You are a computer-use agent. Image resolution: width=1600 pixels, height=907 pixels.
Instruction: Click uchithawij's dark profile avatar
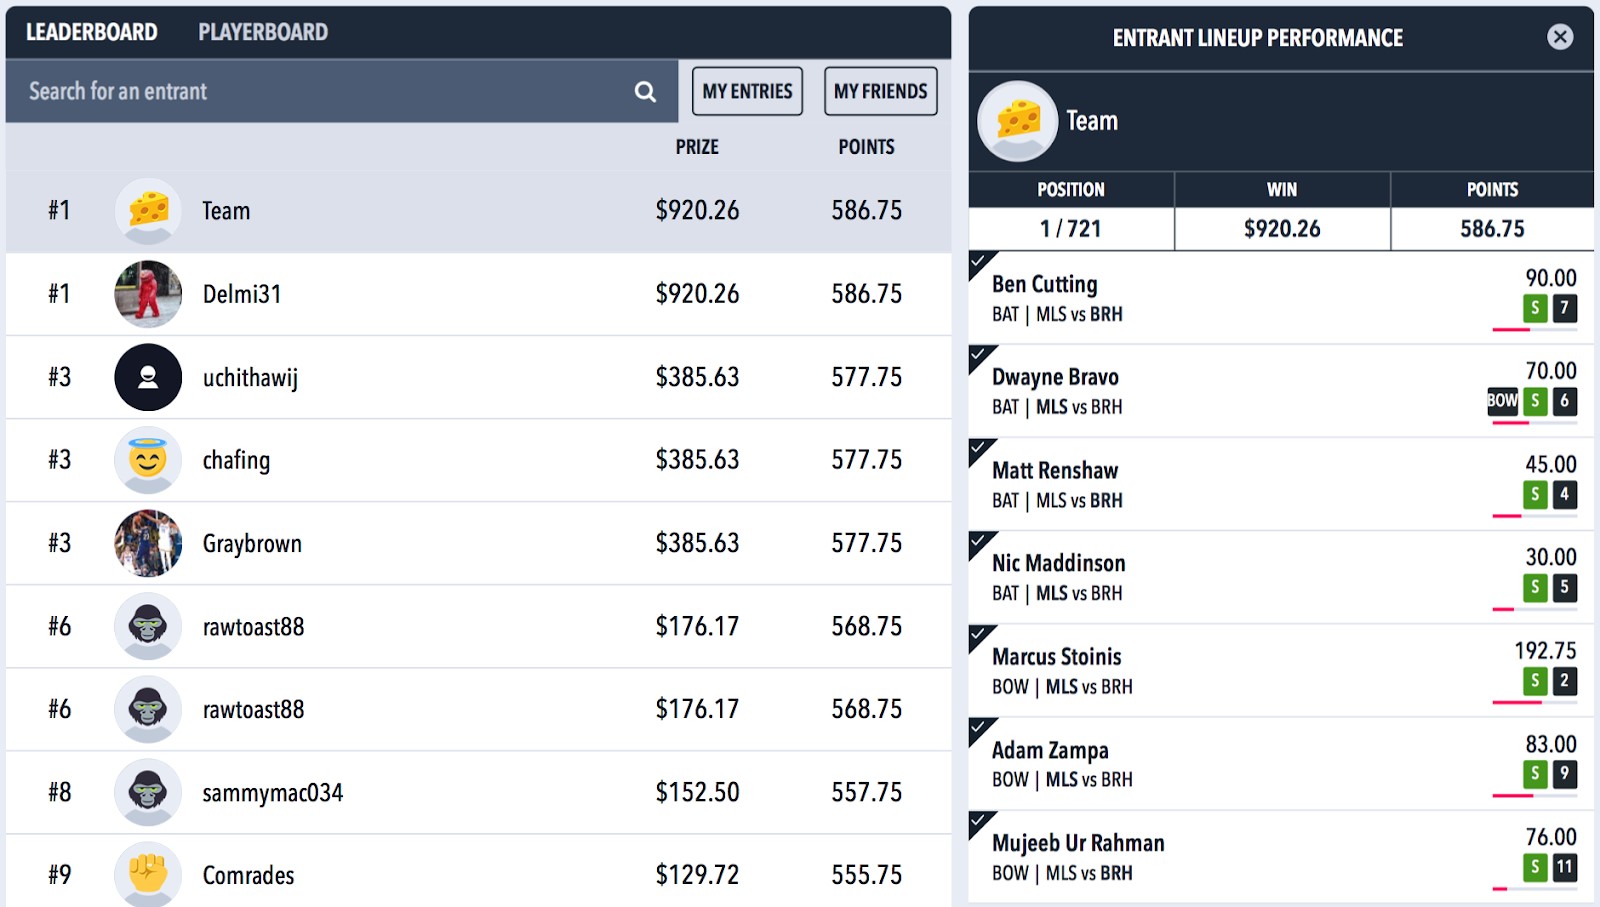[x=148, y=377]
